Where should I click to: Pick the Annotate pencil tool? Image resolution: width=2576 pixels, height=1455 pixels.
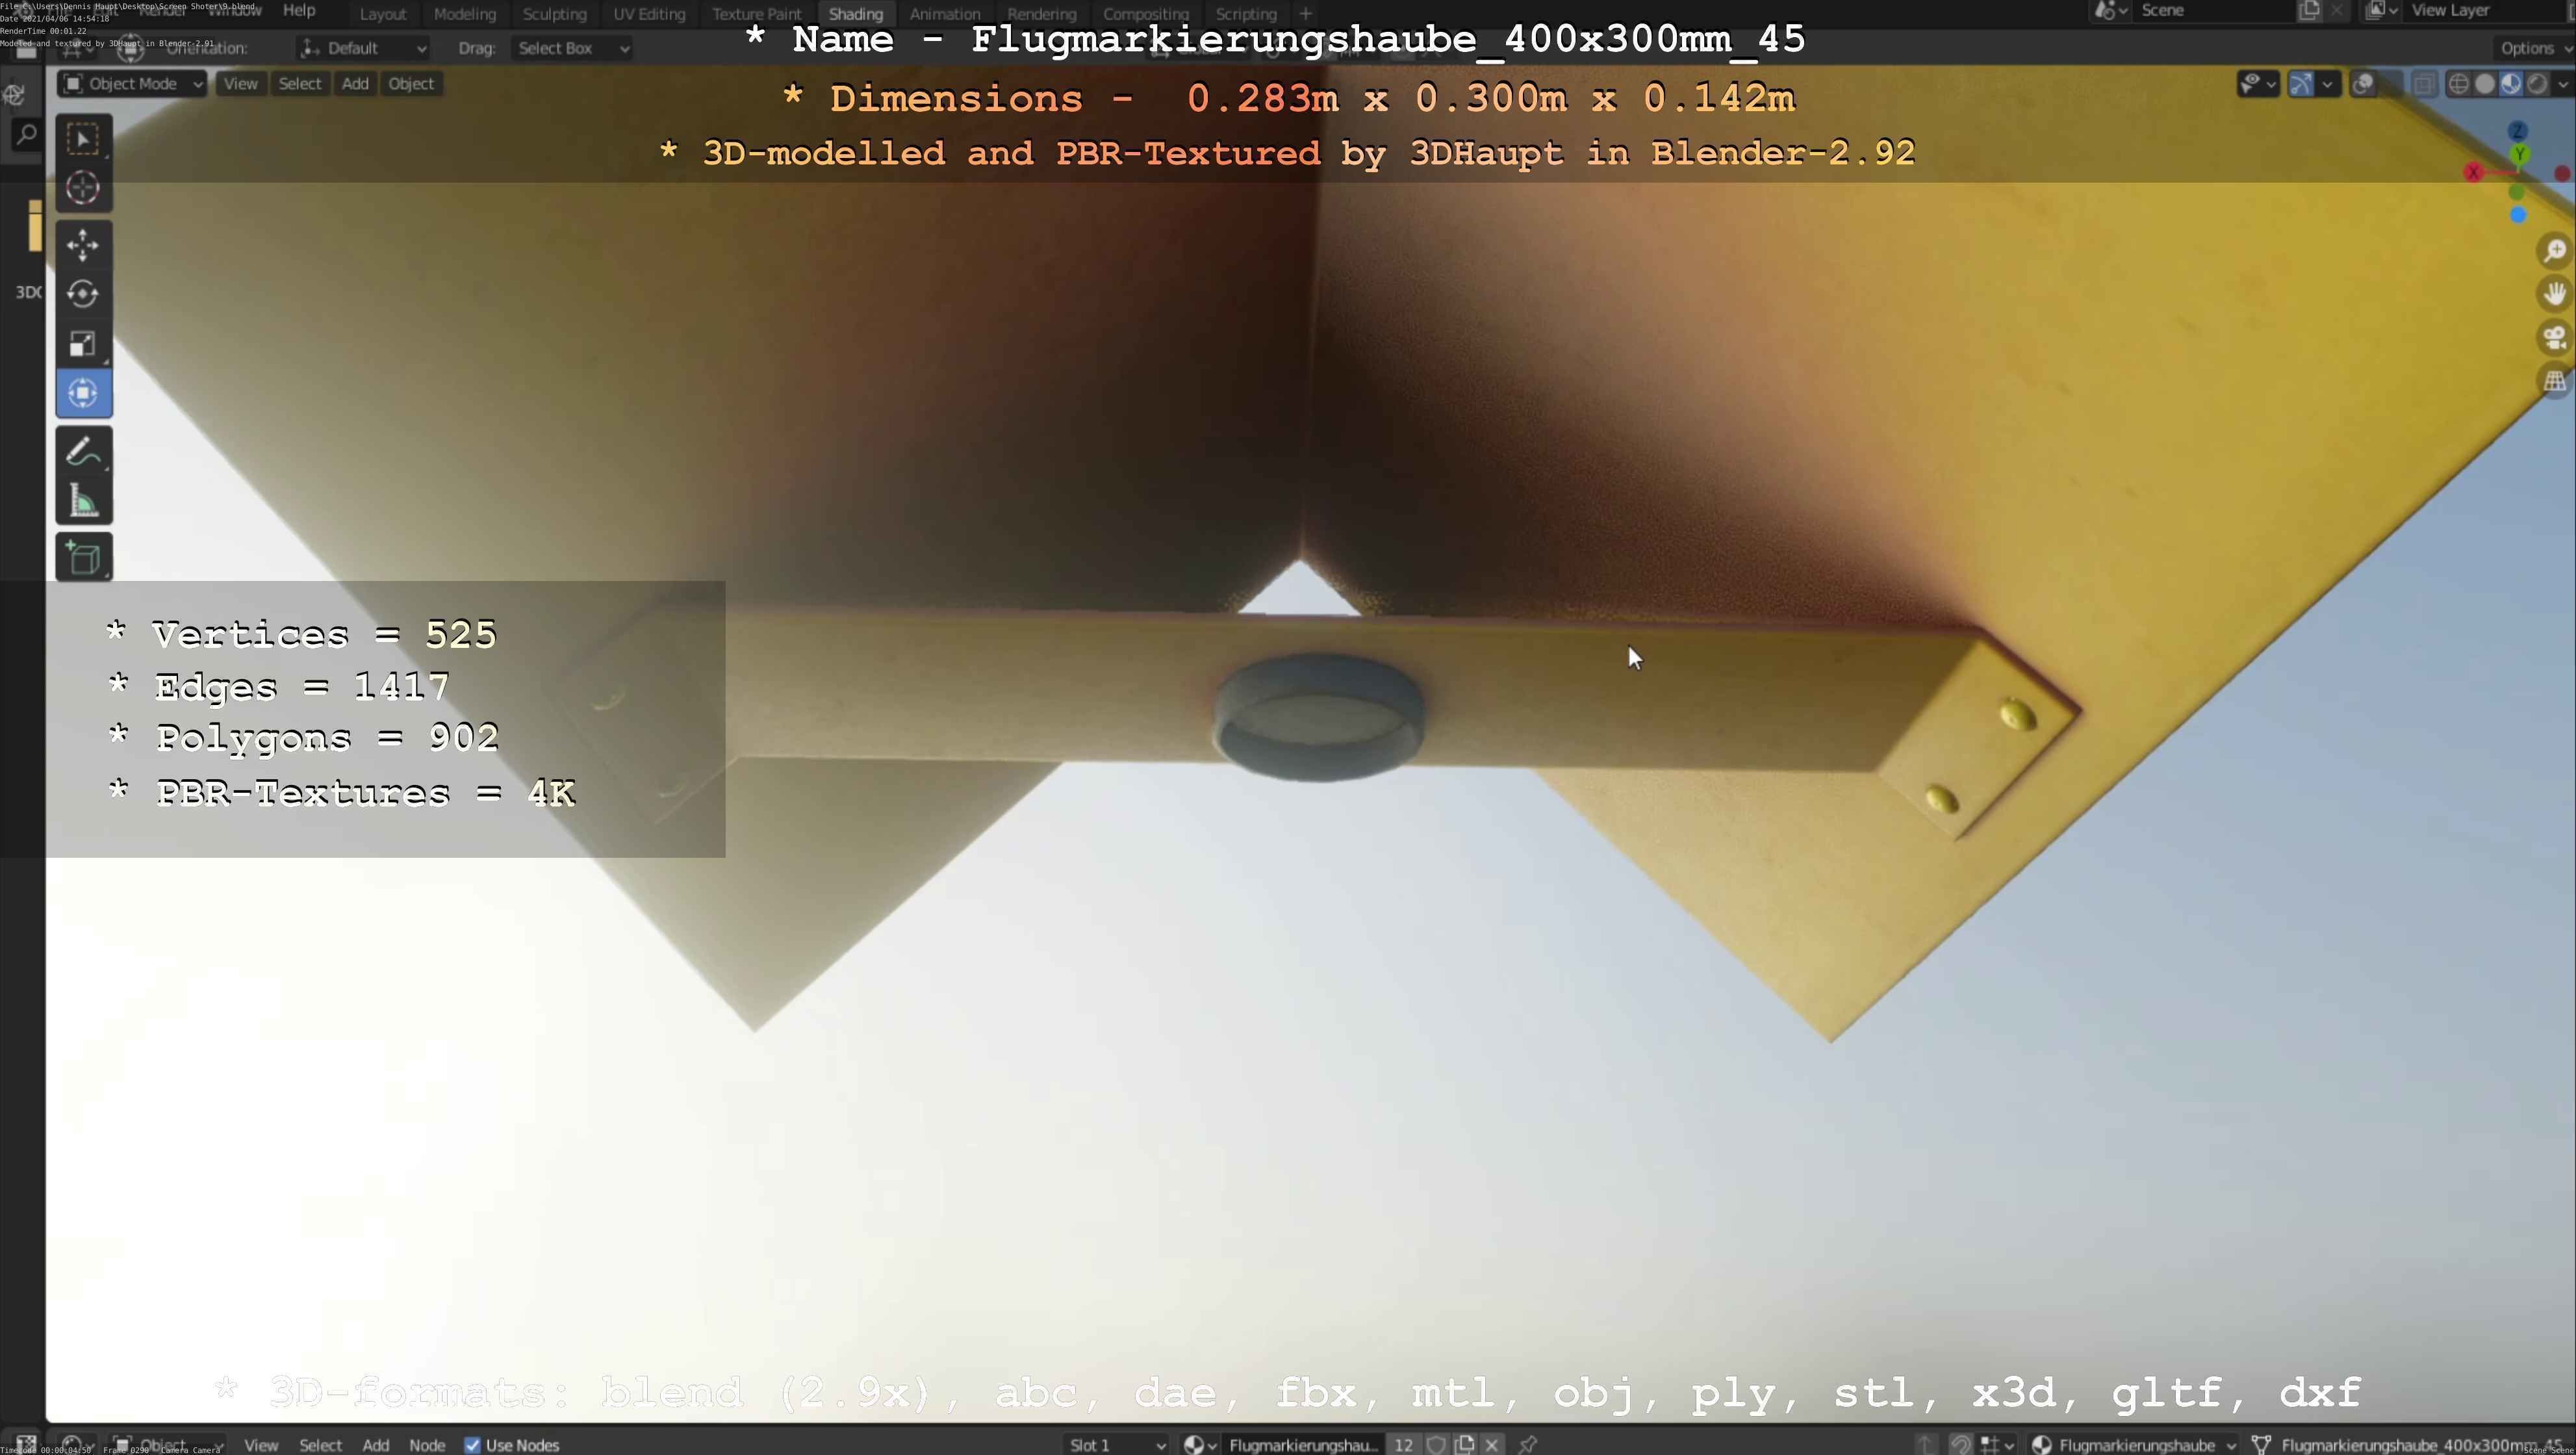83,451
